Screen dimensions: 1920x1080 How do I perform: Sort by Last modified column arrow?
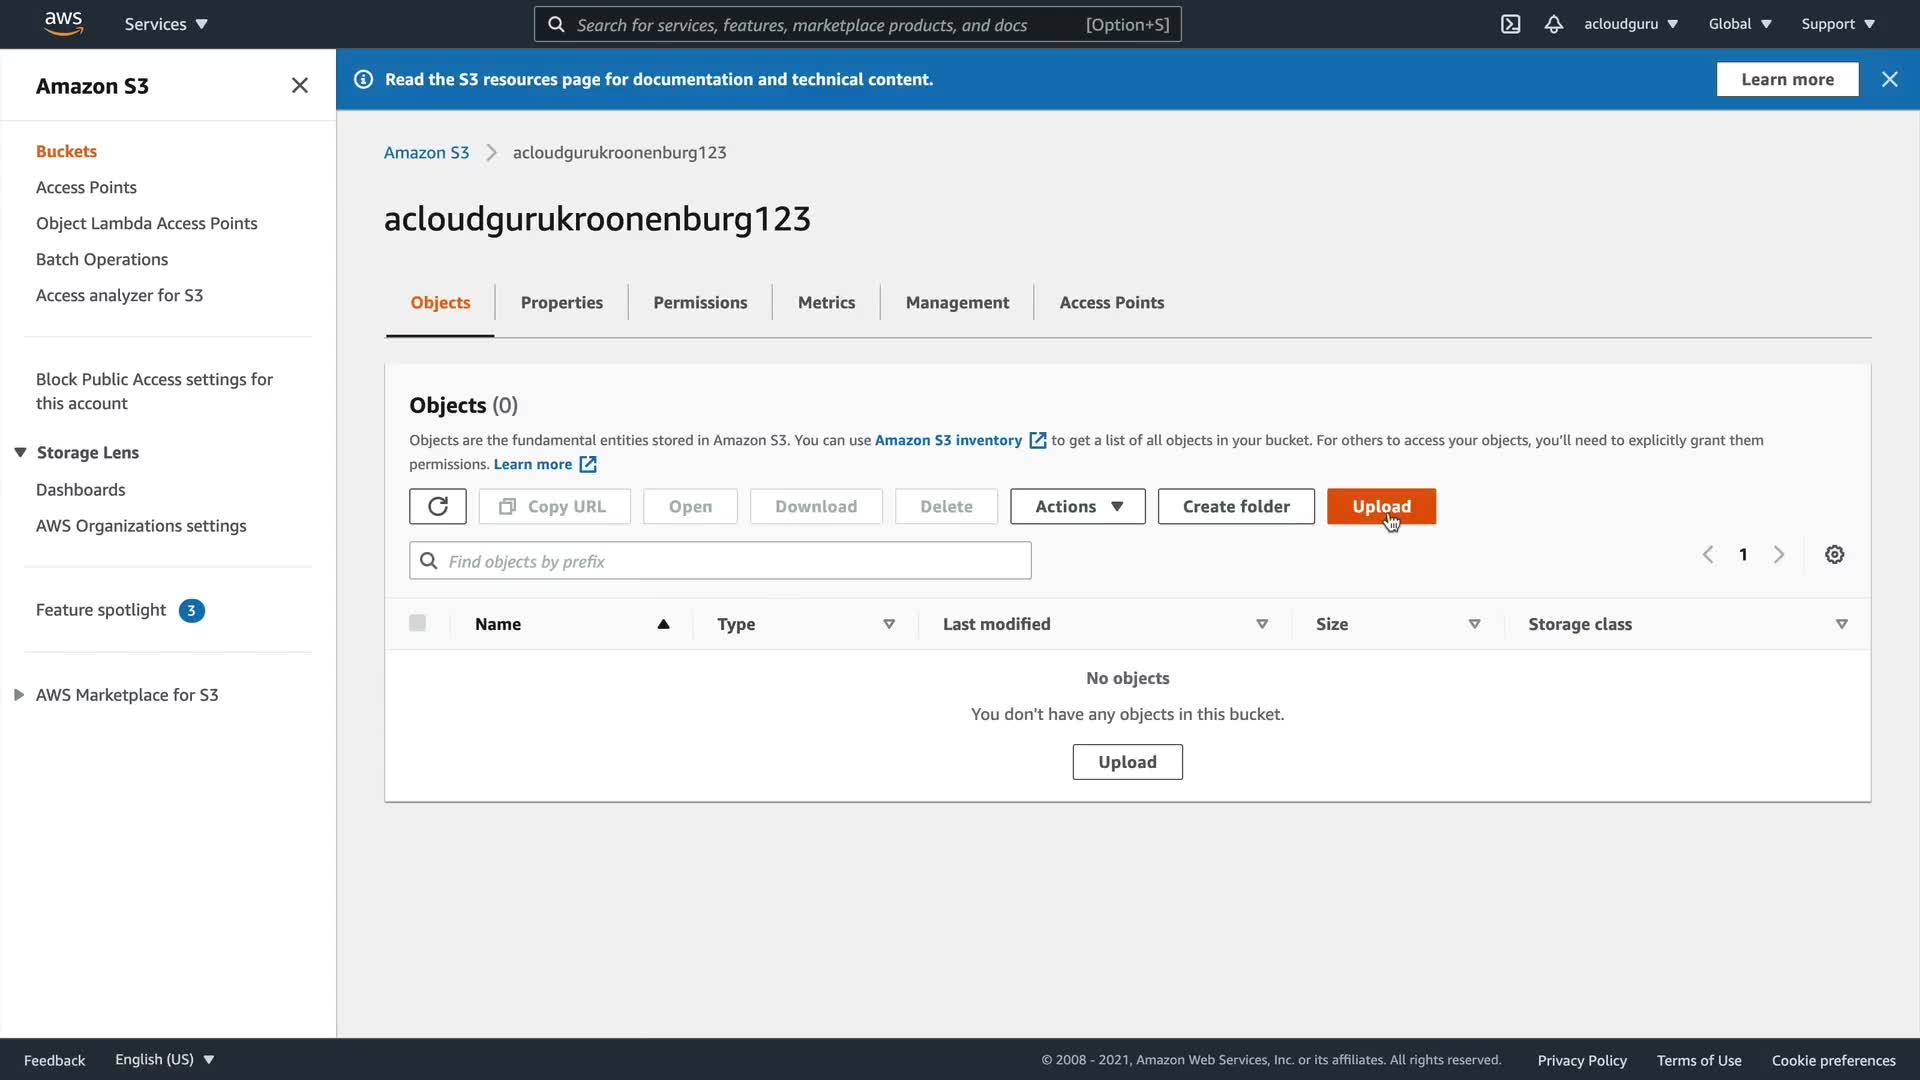coord(1262,624)
